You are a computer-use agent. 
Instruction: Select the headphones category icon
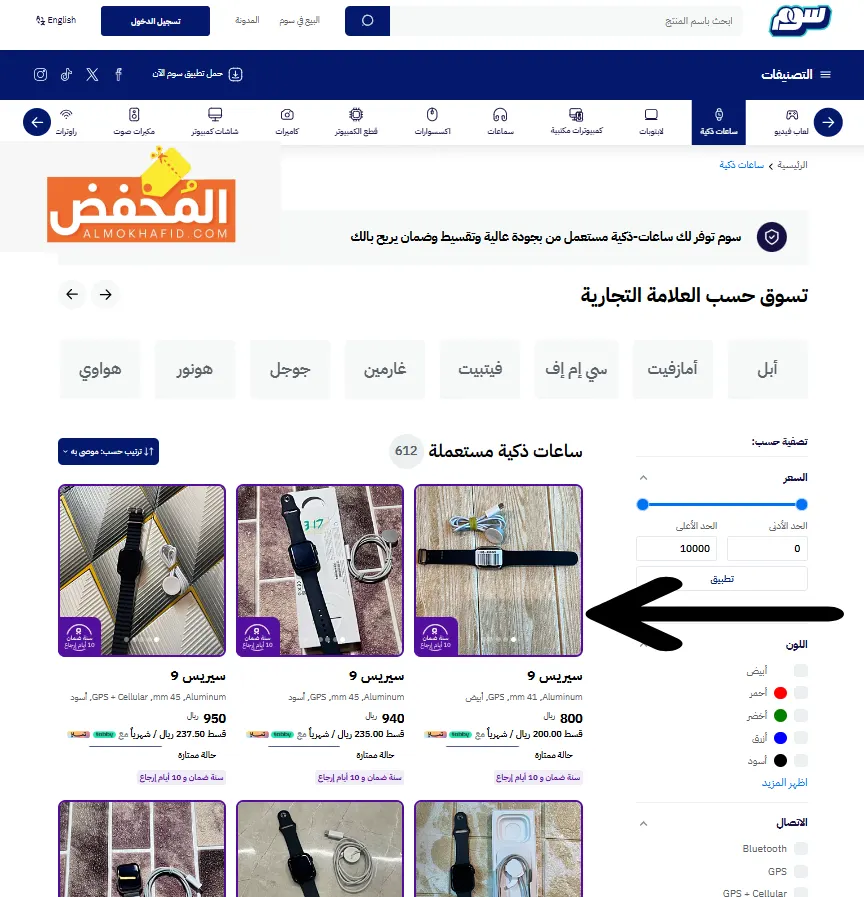tap(500, 115)
